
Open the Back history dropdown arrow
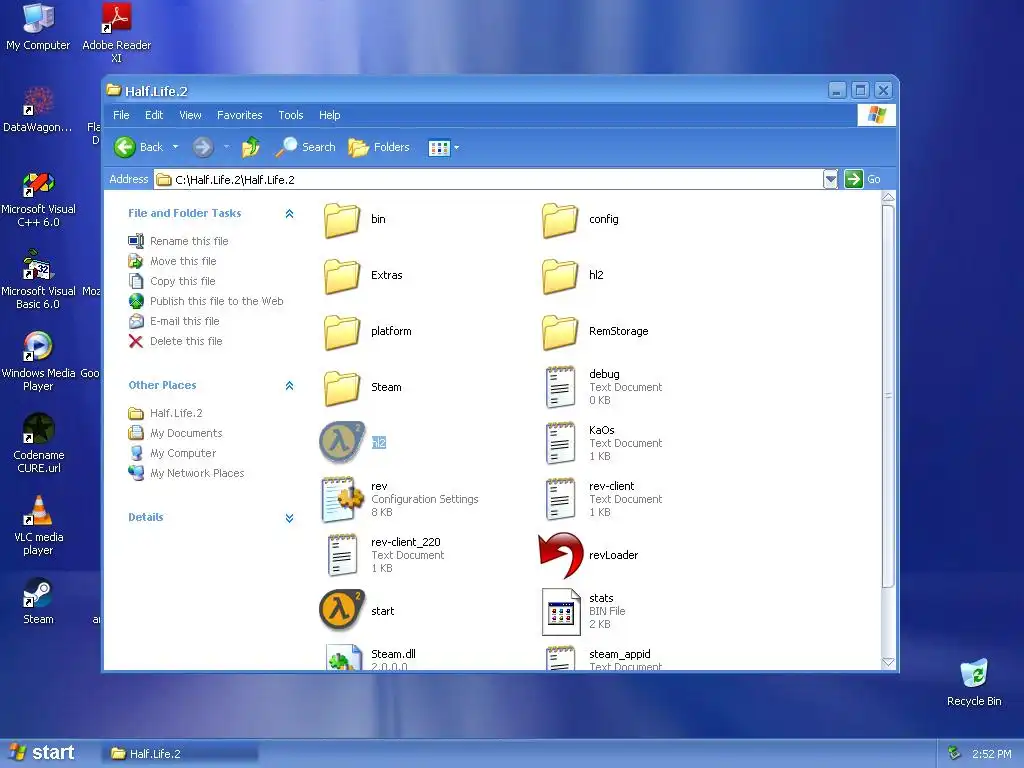coord(176,147)
